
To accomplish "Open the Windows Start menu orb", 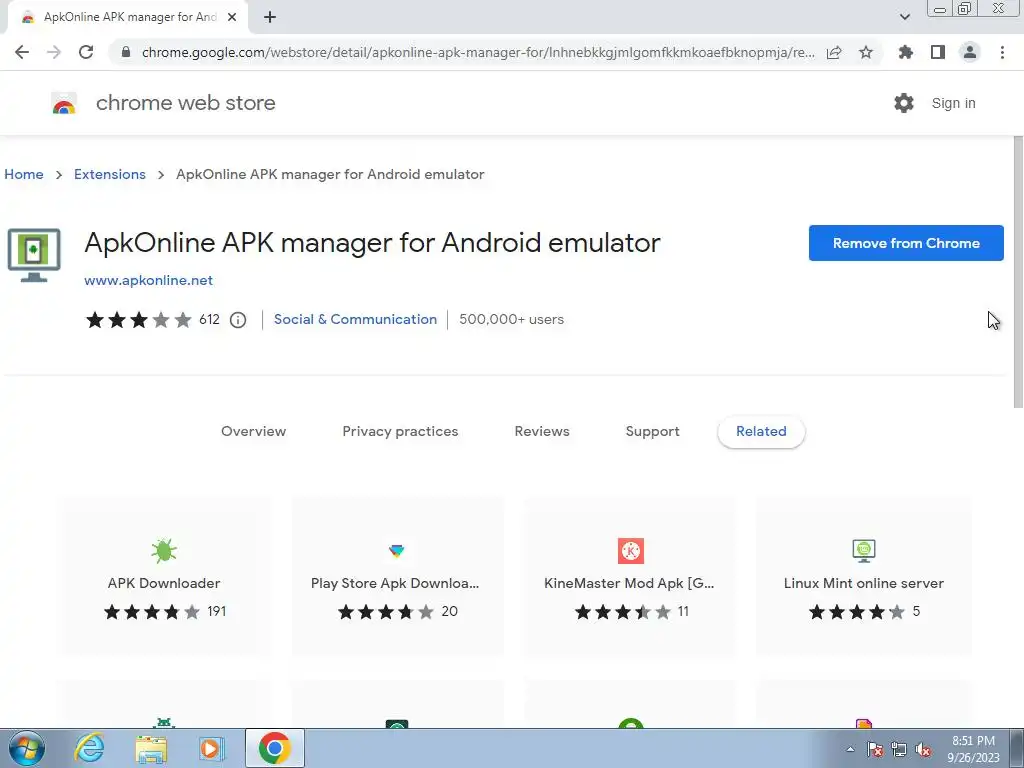I will point(26,748).
